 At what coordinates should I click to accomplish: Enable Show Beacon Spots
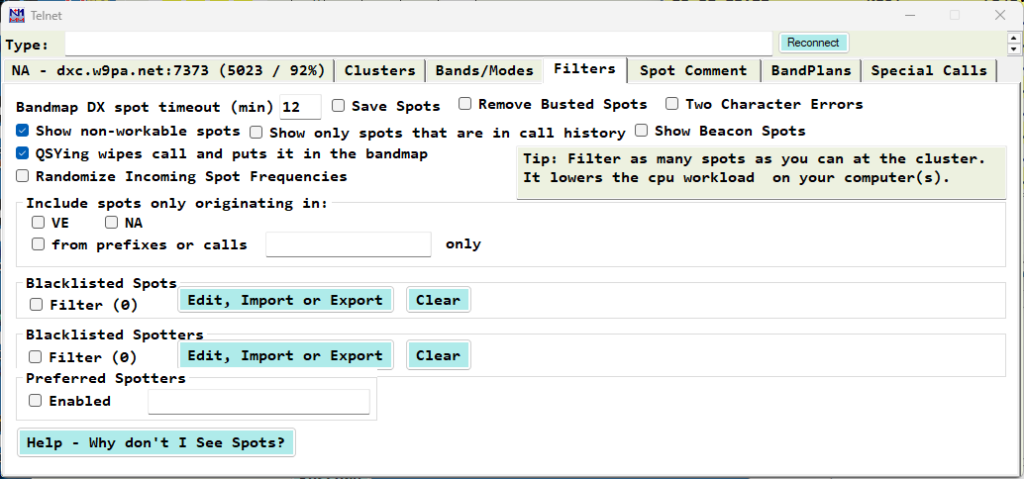click(x=642, y=131)
